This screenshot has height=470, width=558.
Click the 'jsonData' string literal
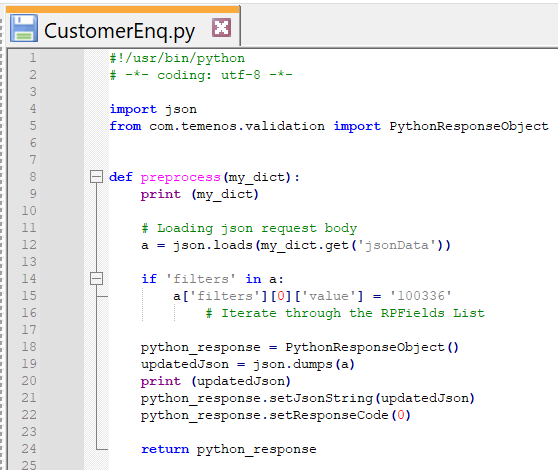click(397, 245)
